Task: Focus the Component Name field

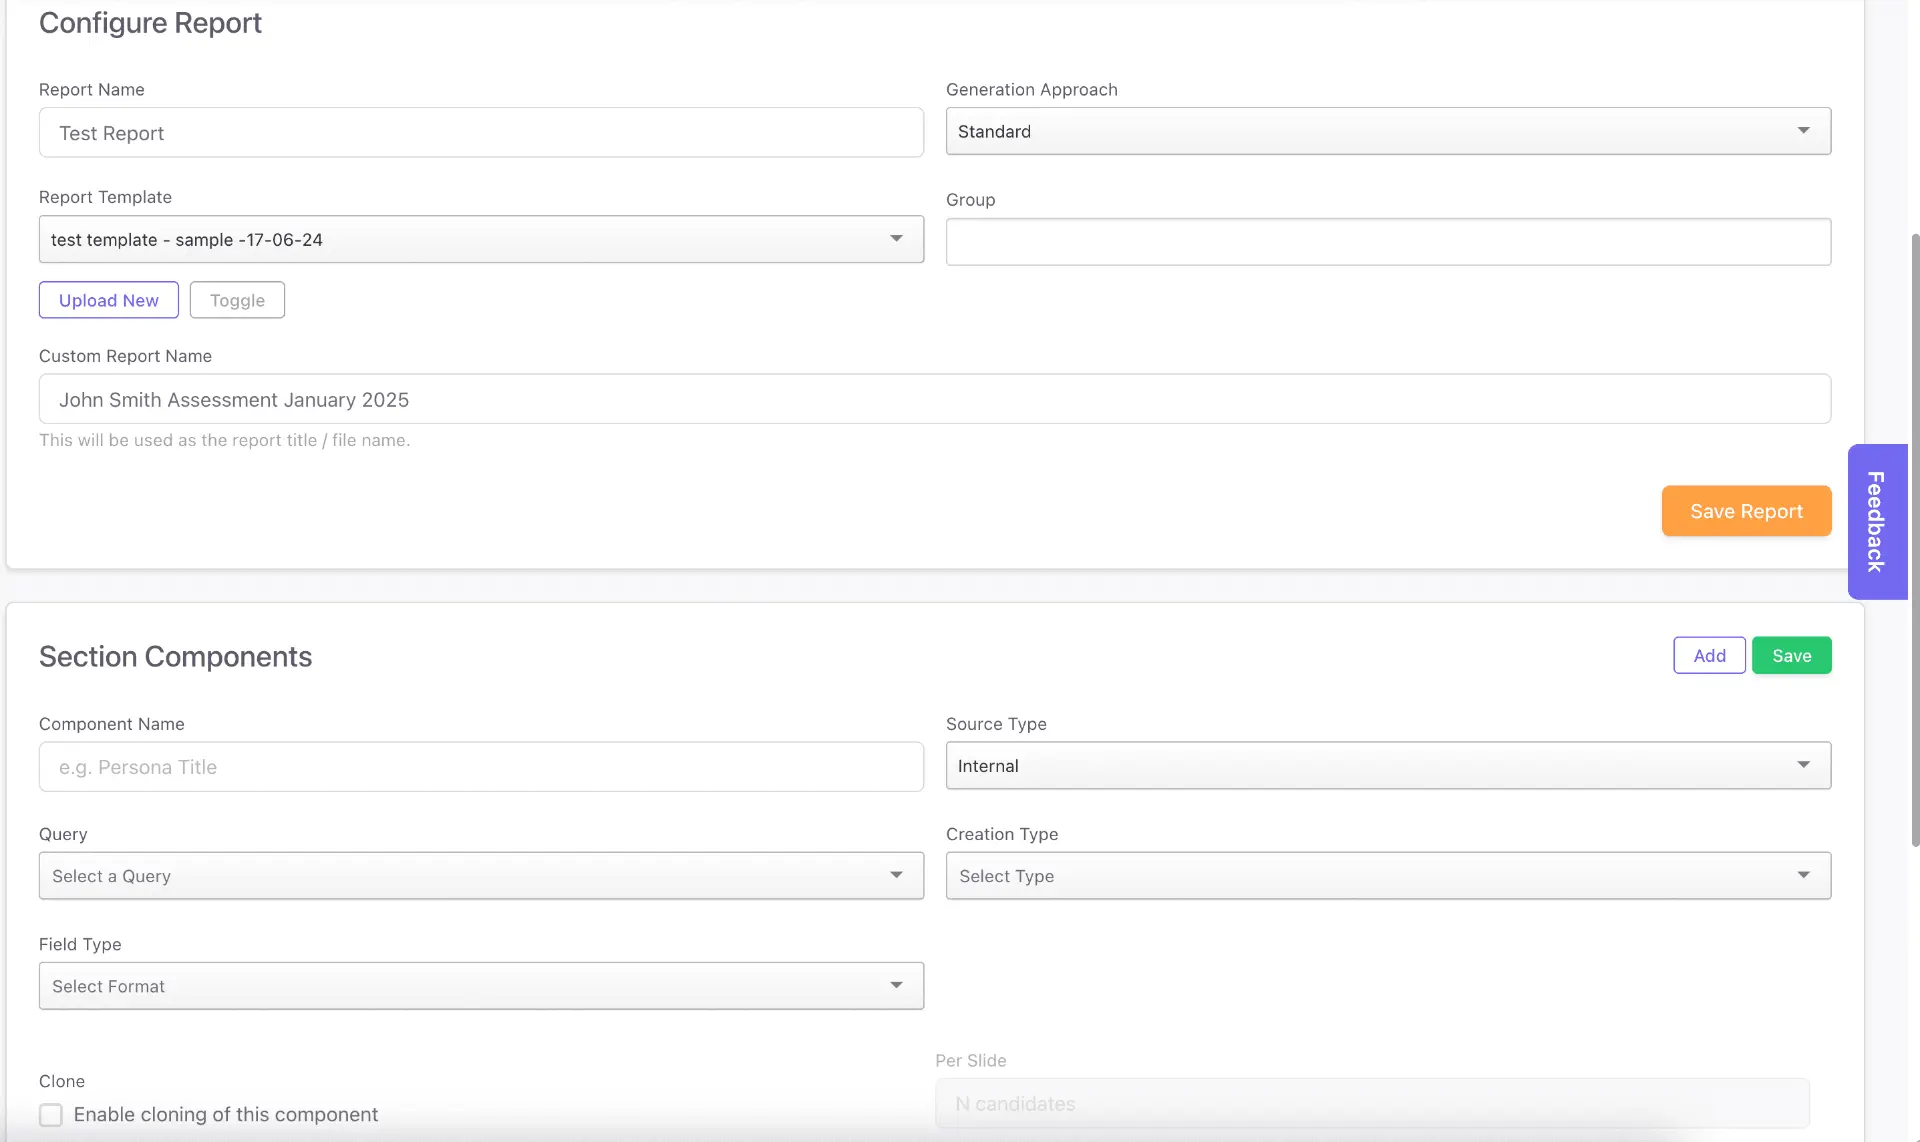Action: [481, 766]
